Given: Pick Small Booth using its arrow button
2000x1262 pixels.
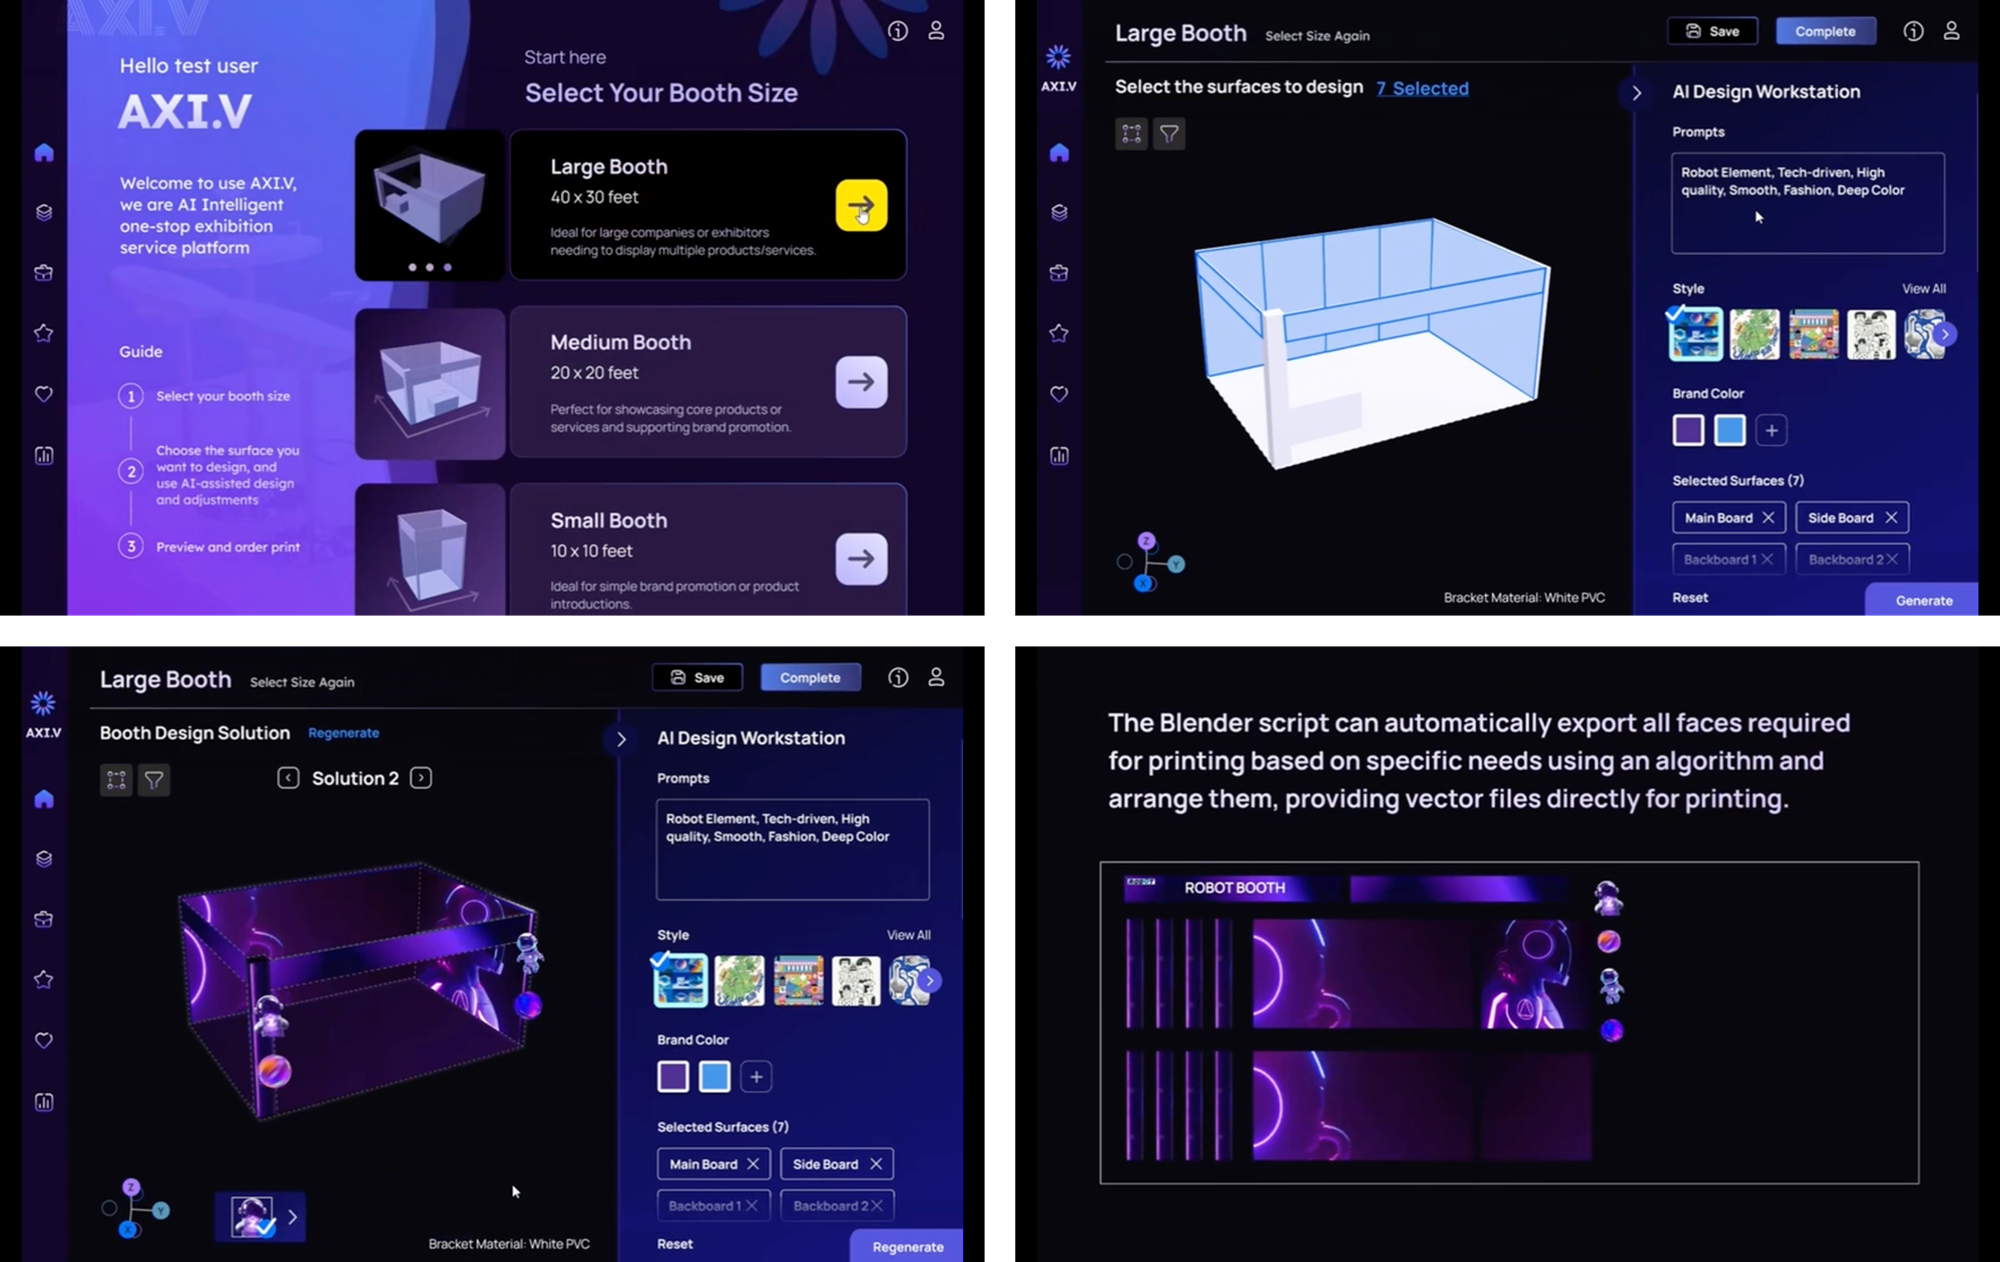Looking at the screenshot, I should (861, 559).
